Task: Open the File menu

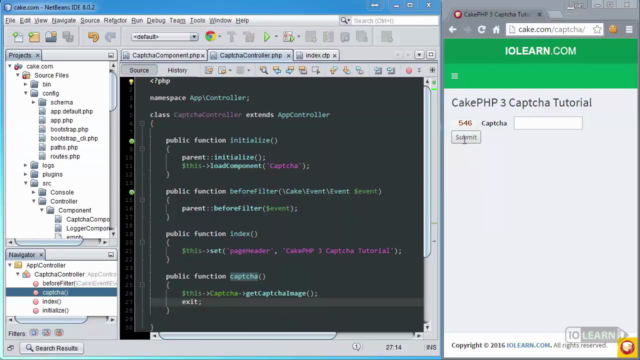Action: (10, 20)
